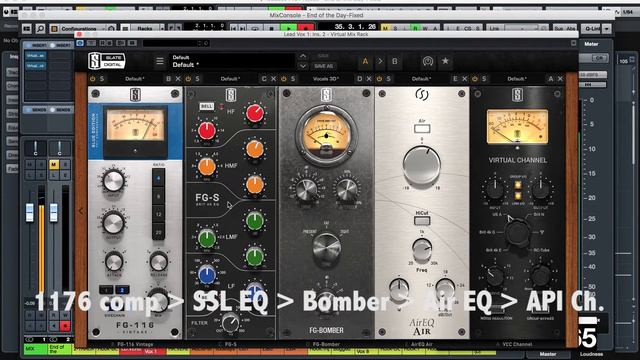The image size is (640, 360).
Task: Click the FG-116 Release knob
Action: (x=158, y=262)
